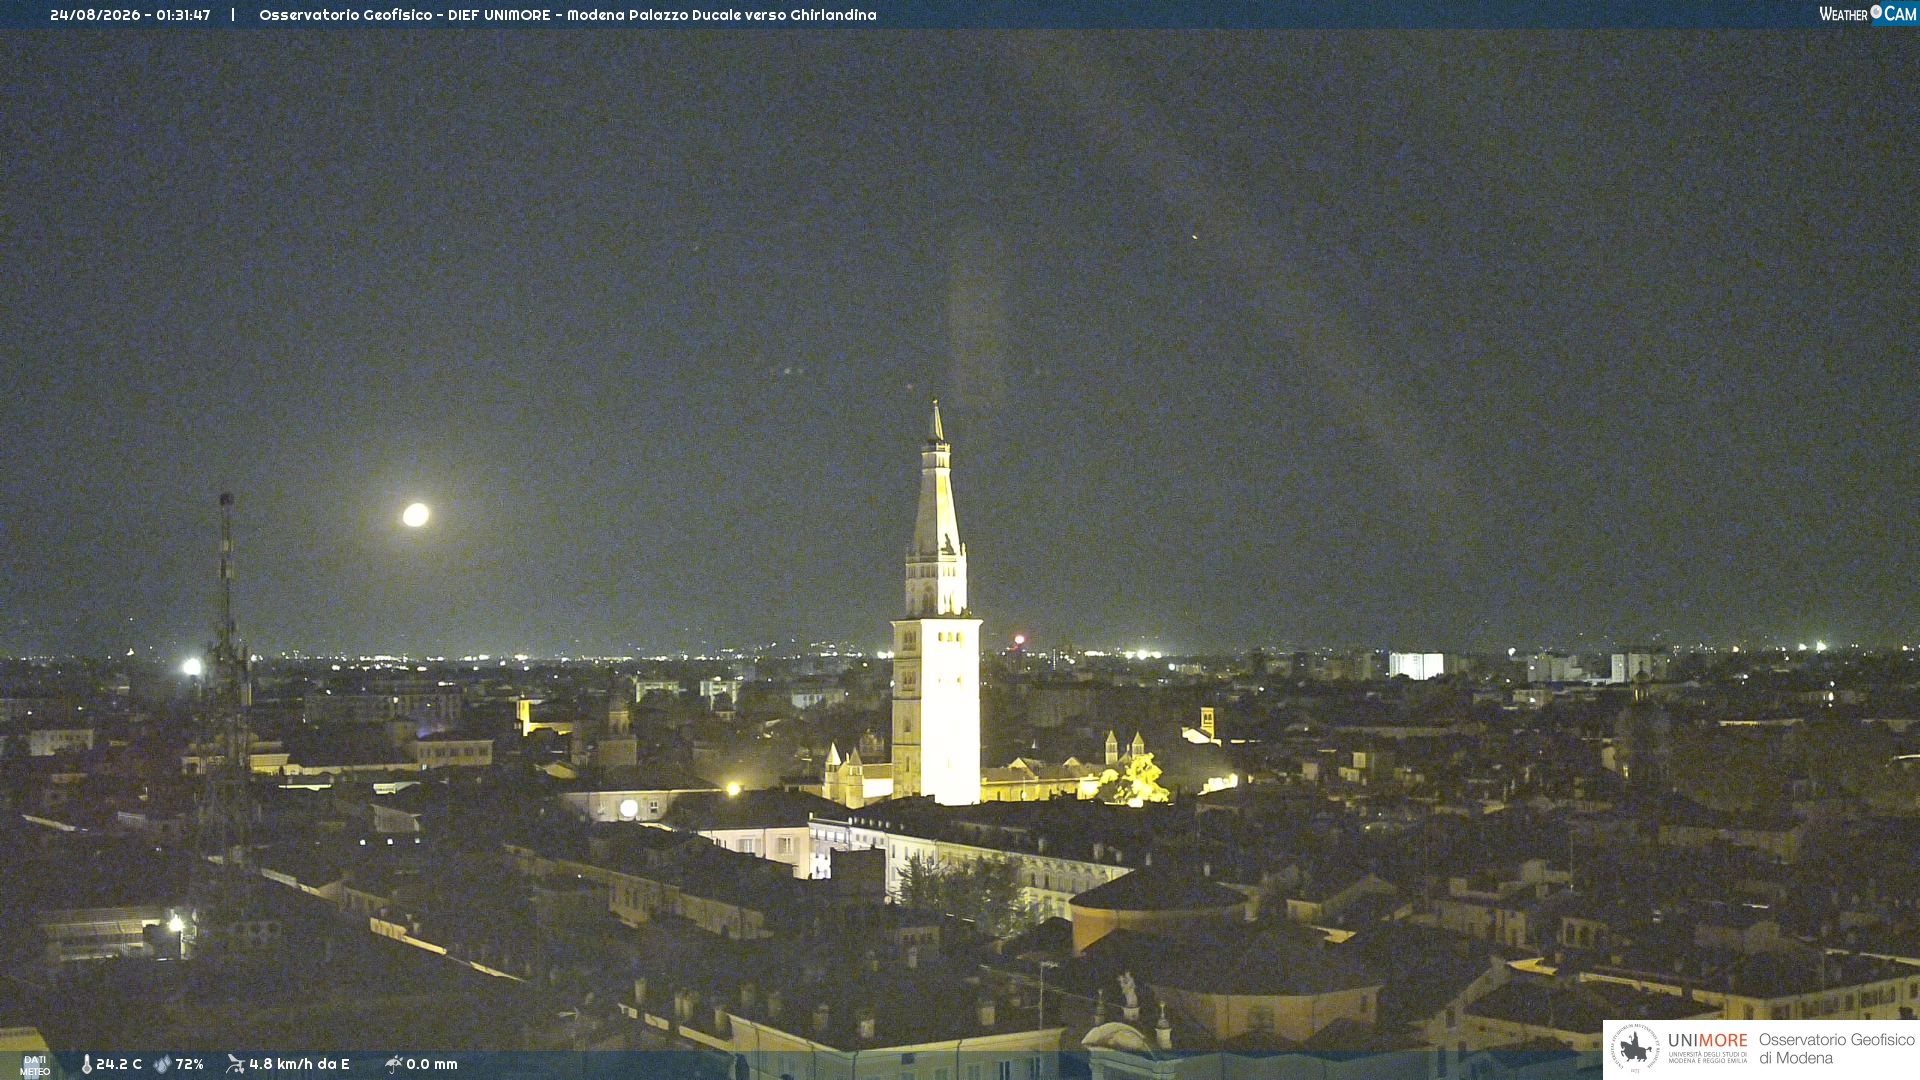Click the UNIMORE university seal emblem
The image size is (1920, 1080).
pyautogui.click(x=1635, y=1048)
